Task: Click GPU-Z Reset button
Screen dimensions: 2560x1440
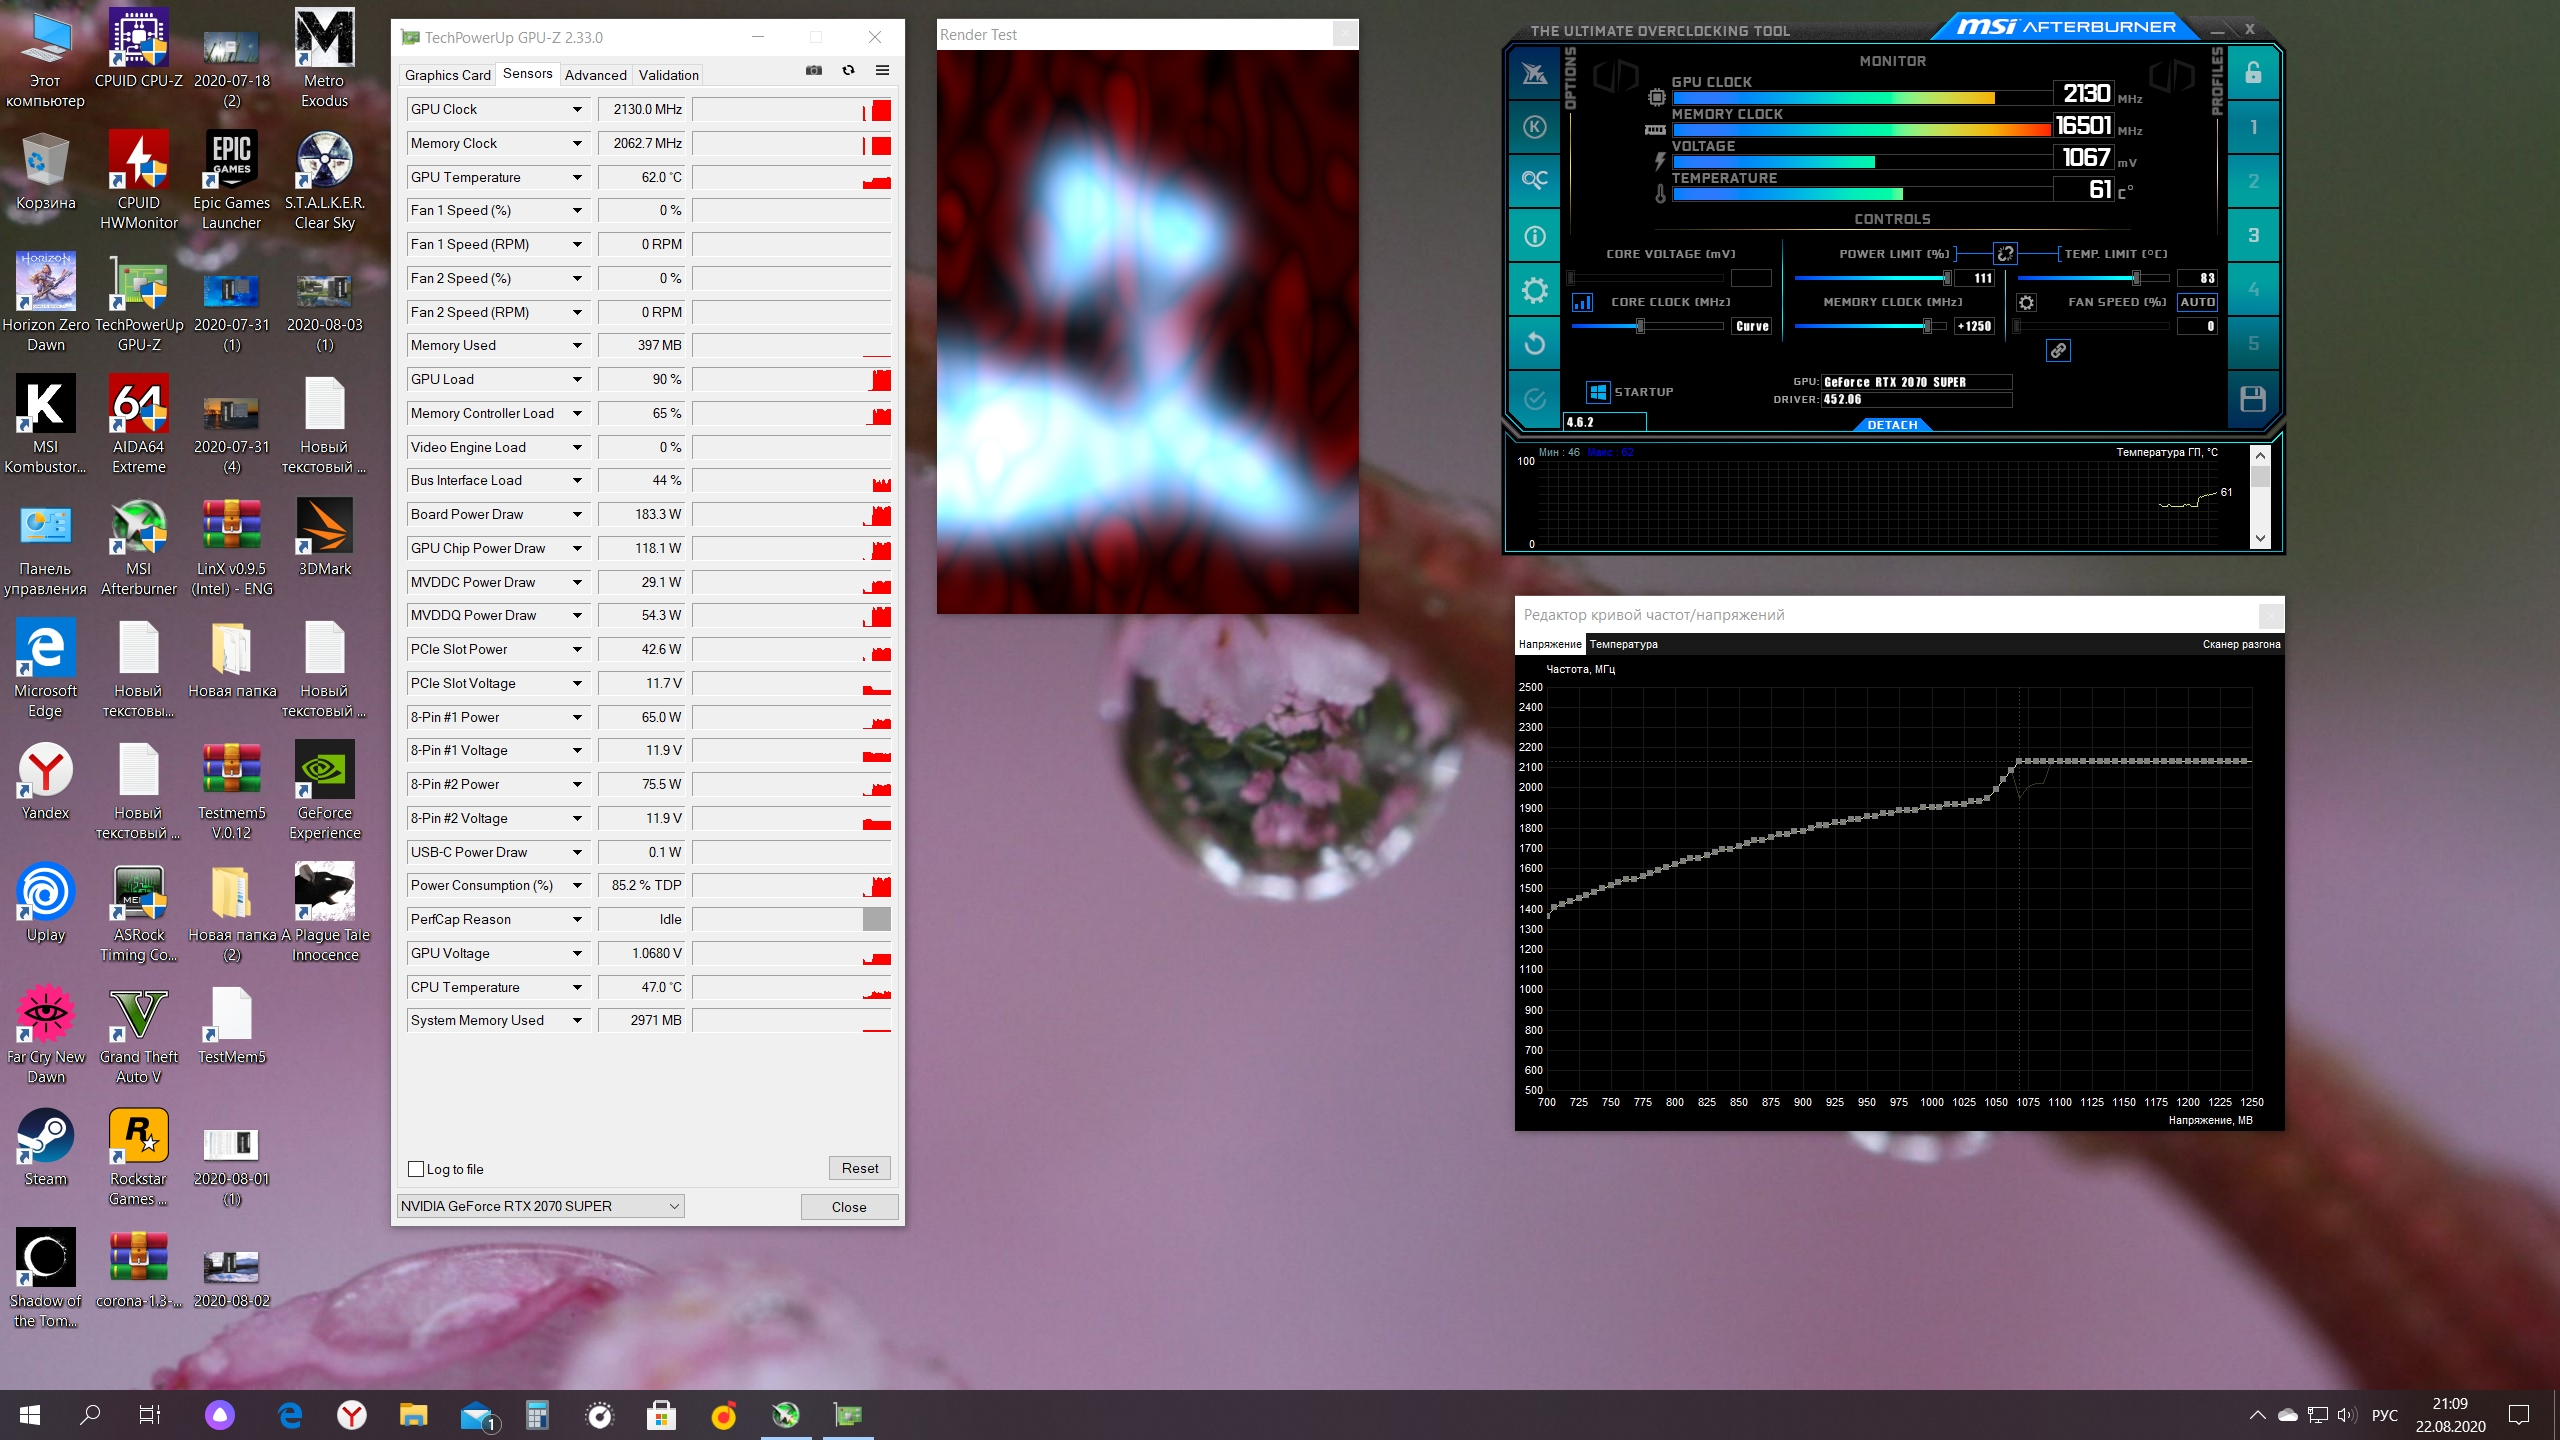Action: point(859,1169)
